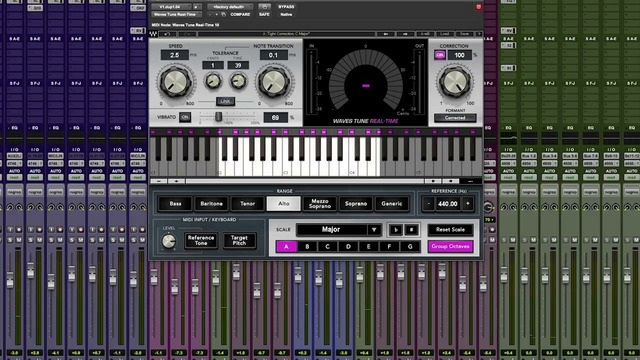Increase reference frequency with plus button
Viewport: 640px width, 360px height.
(x=468, y=204)
